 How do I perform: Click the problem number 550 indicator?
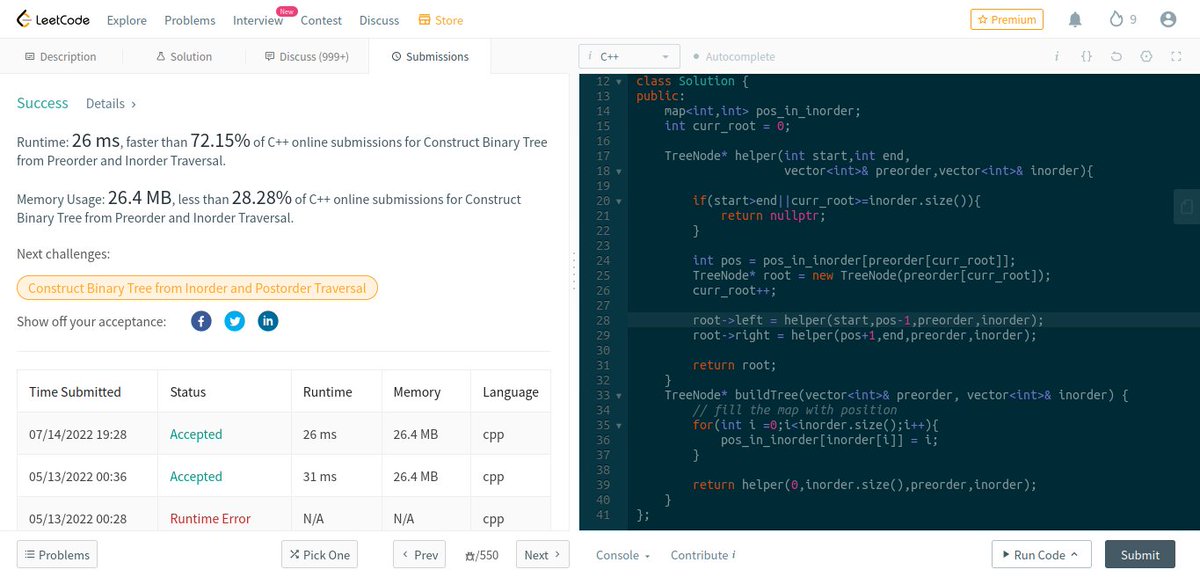(483, 555)
